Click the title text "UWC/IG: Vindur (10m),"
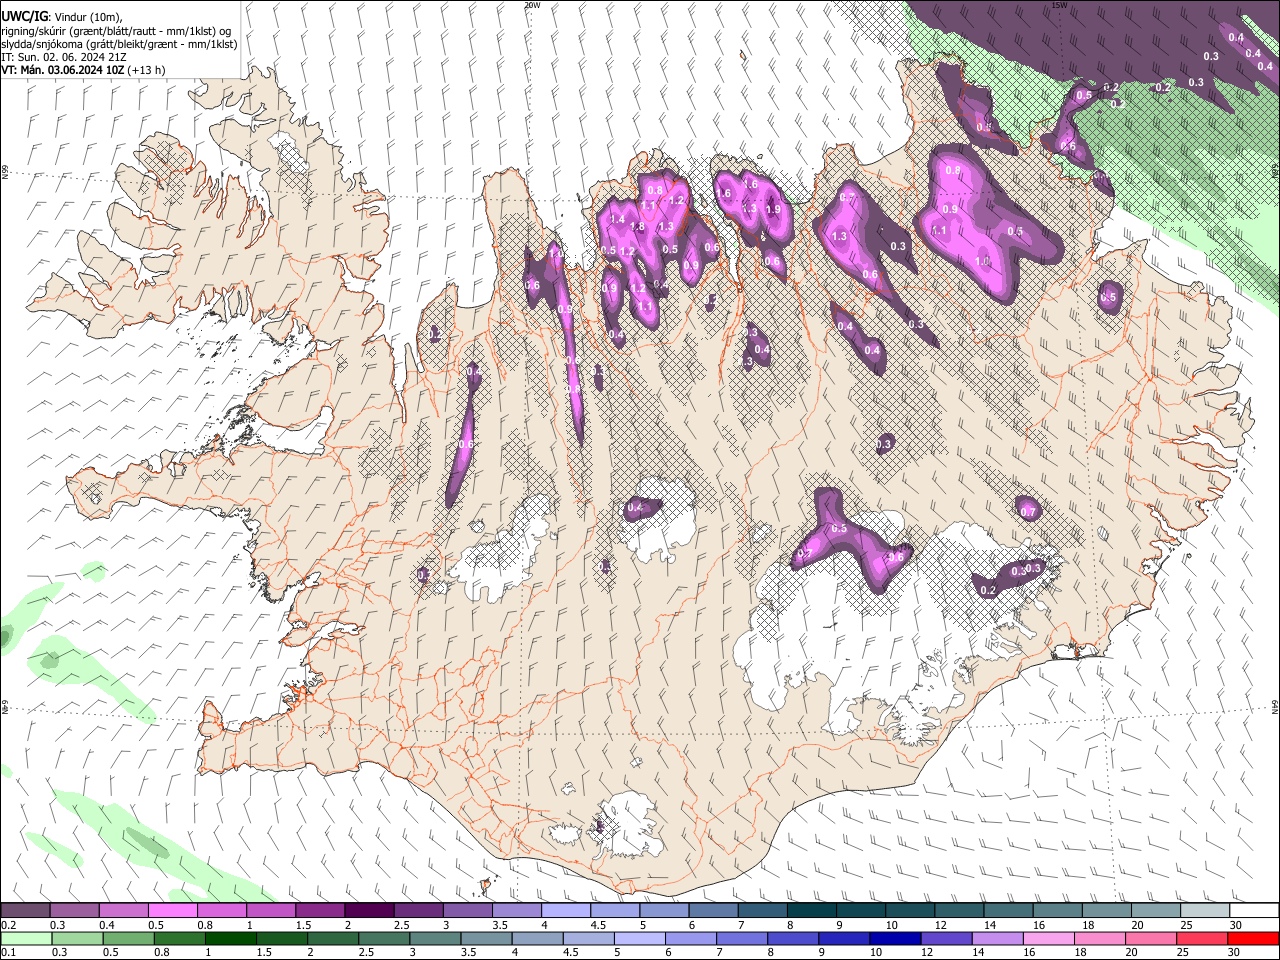This screenshot has height=960, width=1280. [62, 17]
